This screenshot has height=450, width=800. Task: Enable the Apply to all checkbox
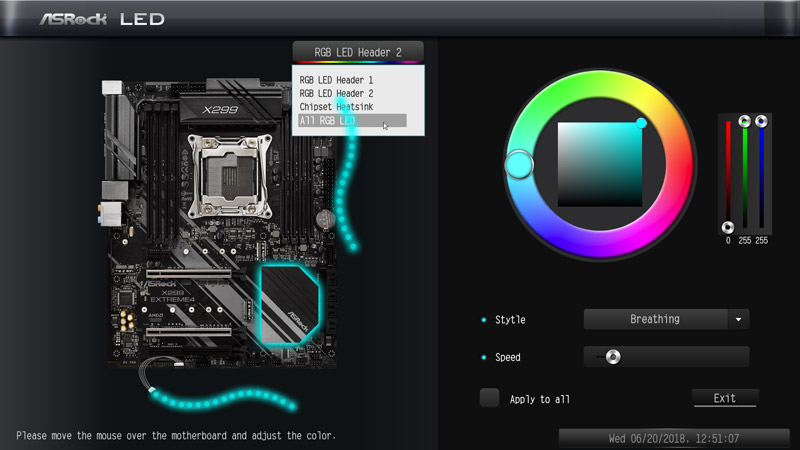(489, 398)
